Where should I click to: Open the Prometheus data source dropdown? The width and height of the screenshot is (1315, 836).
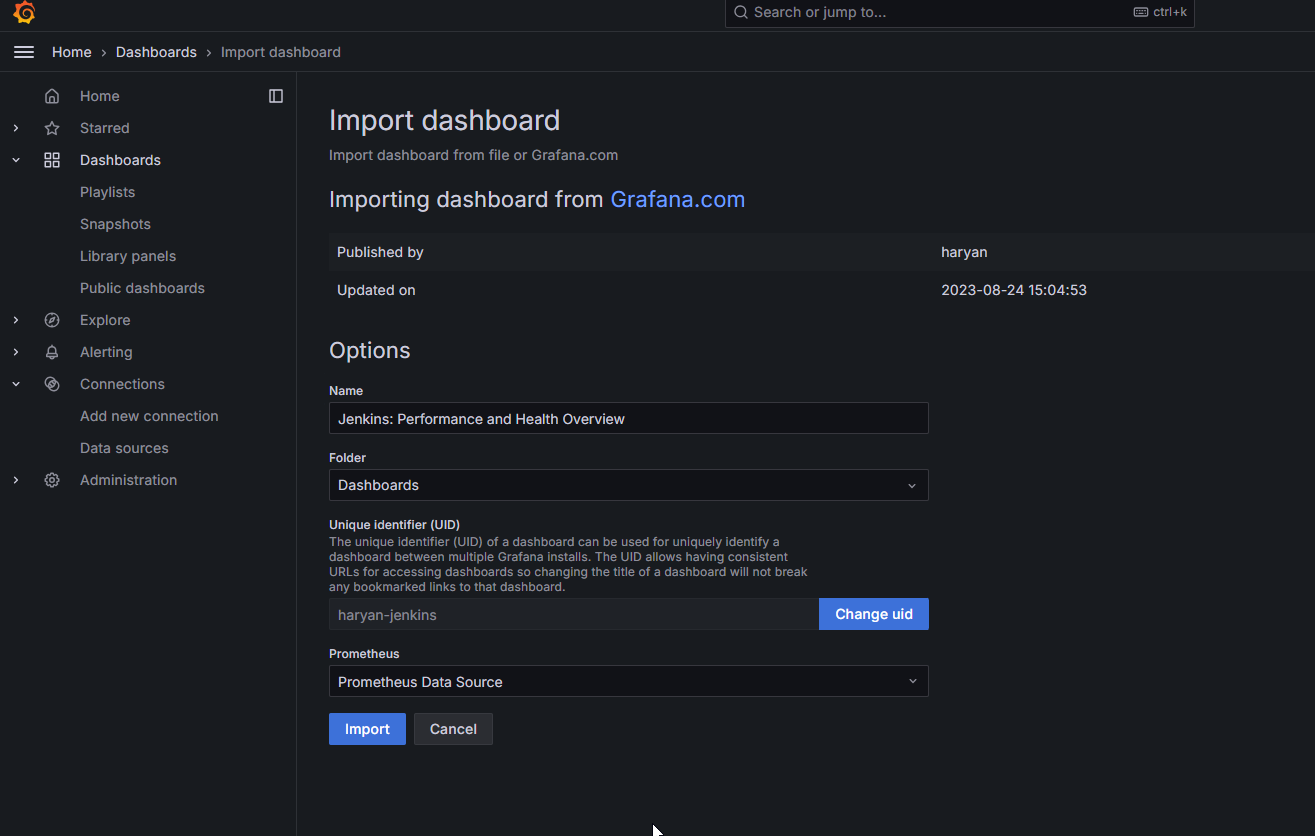tap(628, 682)
